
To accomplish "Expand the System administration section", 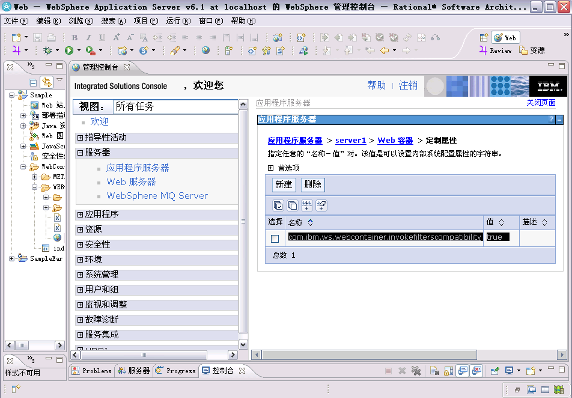I will (x=80, y=275).
